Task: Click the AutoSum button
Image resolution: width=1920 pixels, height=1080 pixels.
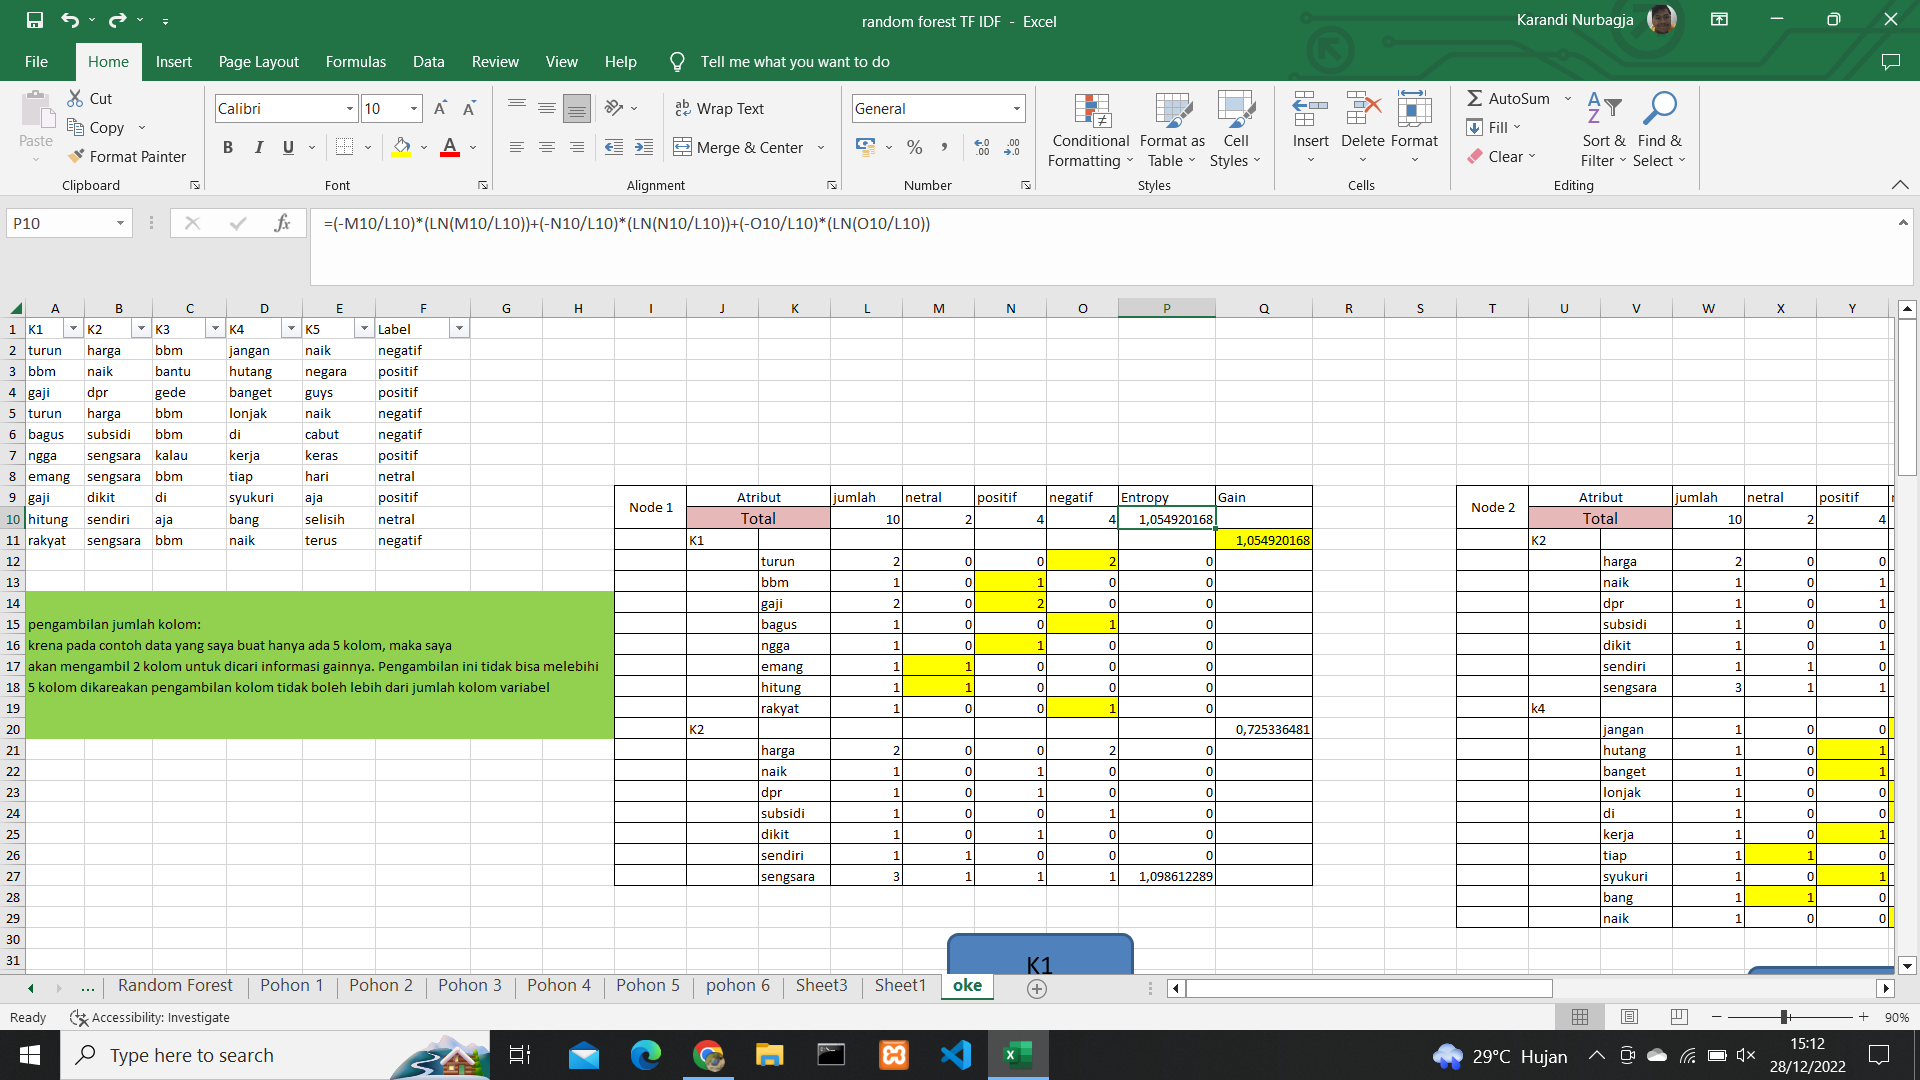Action: (x=1508, y=98)
